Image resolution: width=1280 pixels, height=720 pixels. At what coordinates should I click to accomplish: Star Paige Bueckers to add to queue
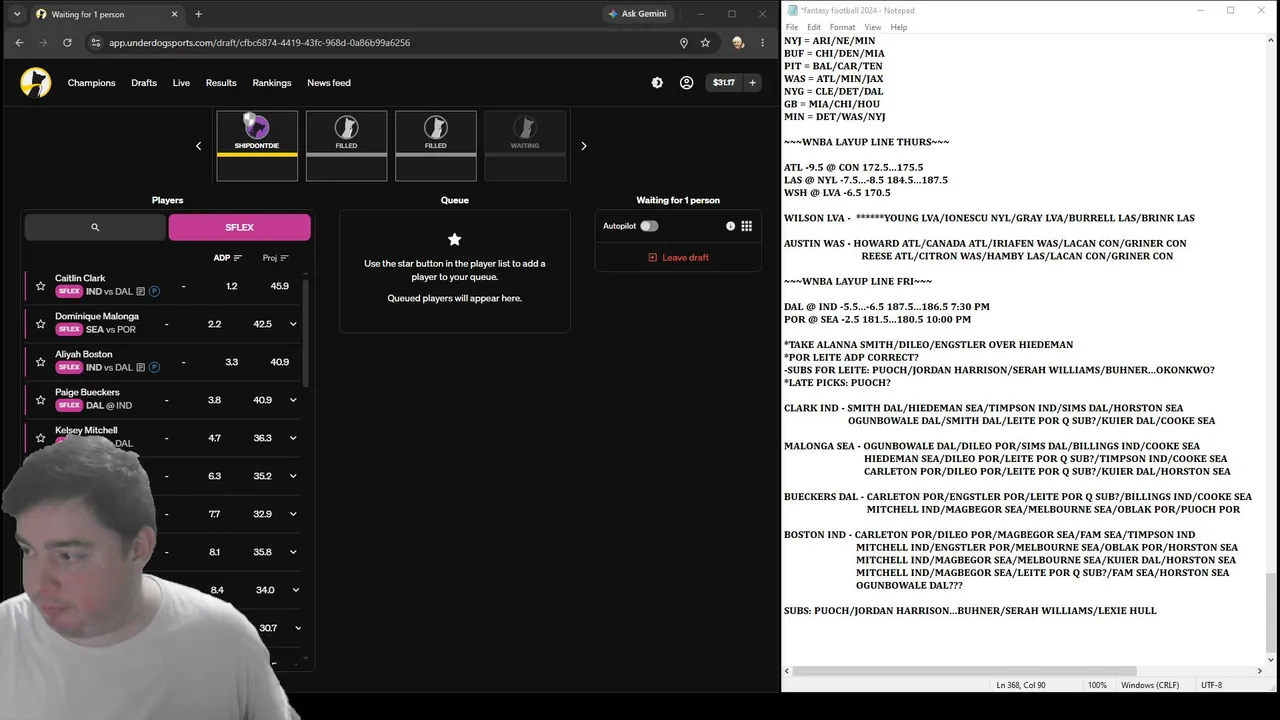[x=40, y=400]
